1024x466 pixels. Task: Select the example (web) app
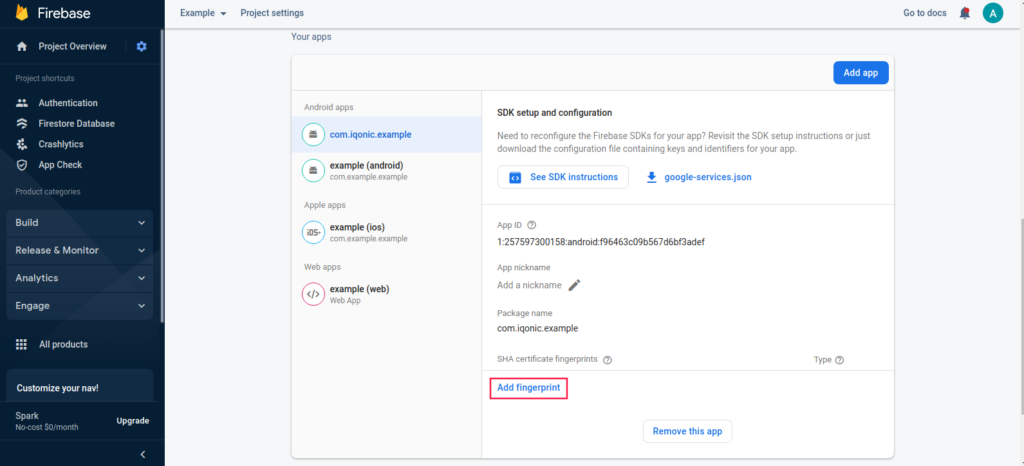coord(387,294)
